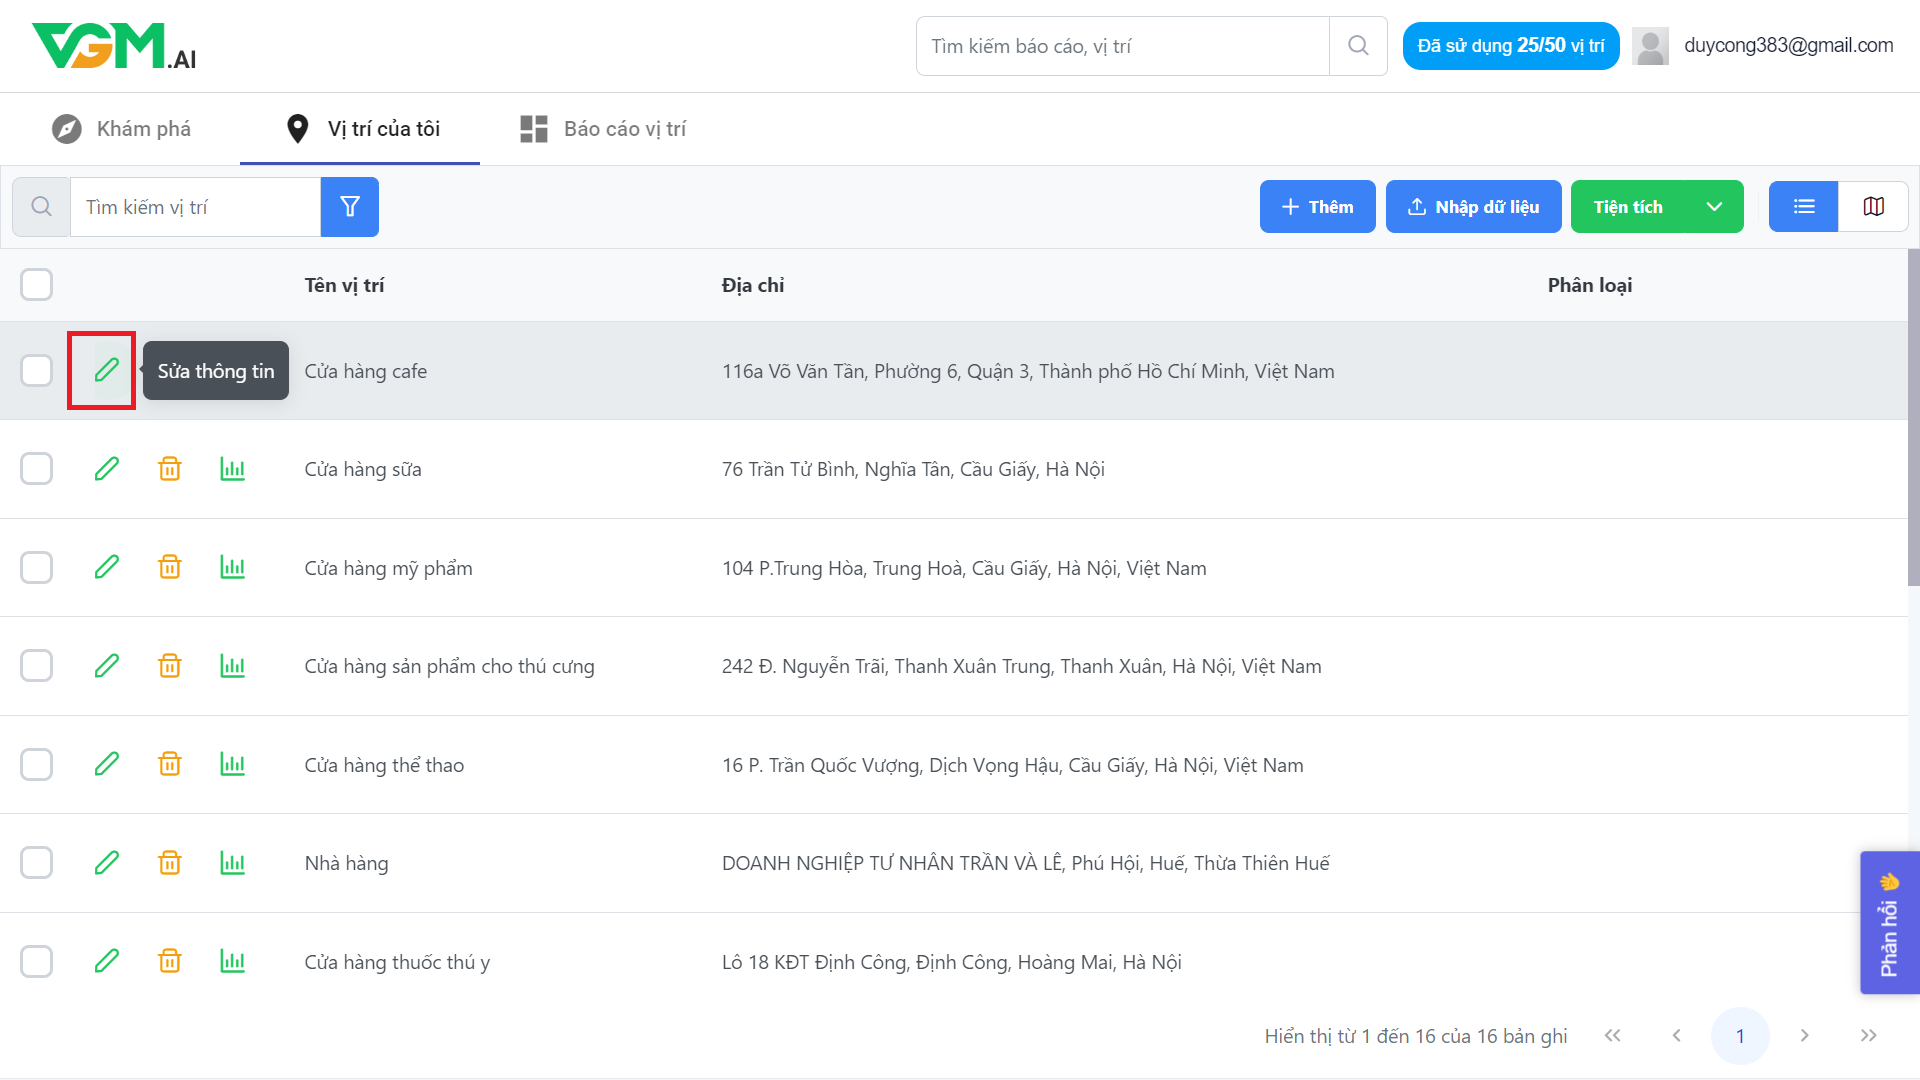The width and height of the screenshot is (1920, 1080).
Task: Open chart report for Cửa hàng thể thao
Action: [232, 765]
